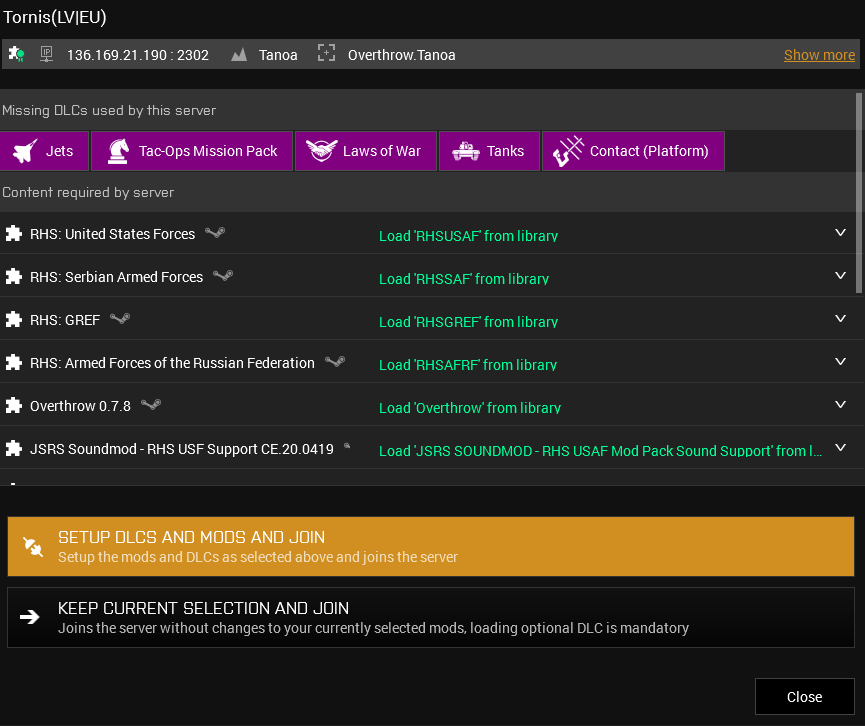Click the Overthrow.Tanoa mission bracket icon
This screenshot has height=726, width=865.
(326, 55)
